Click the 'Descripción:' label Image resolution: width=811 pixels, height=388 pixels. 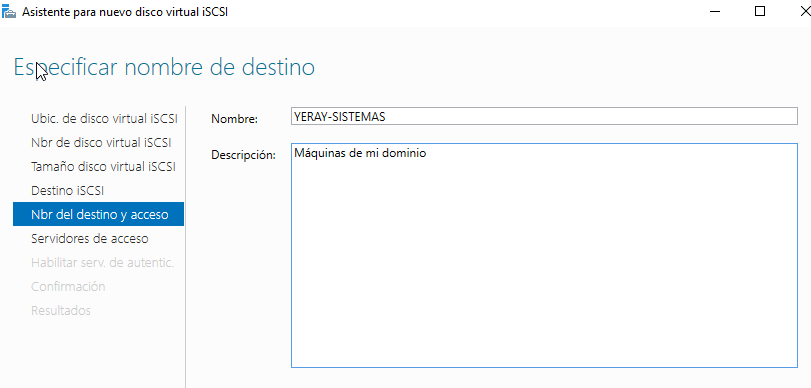244,155
